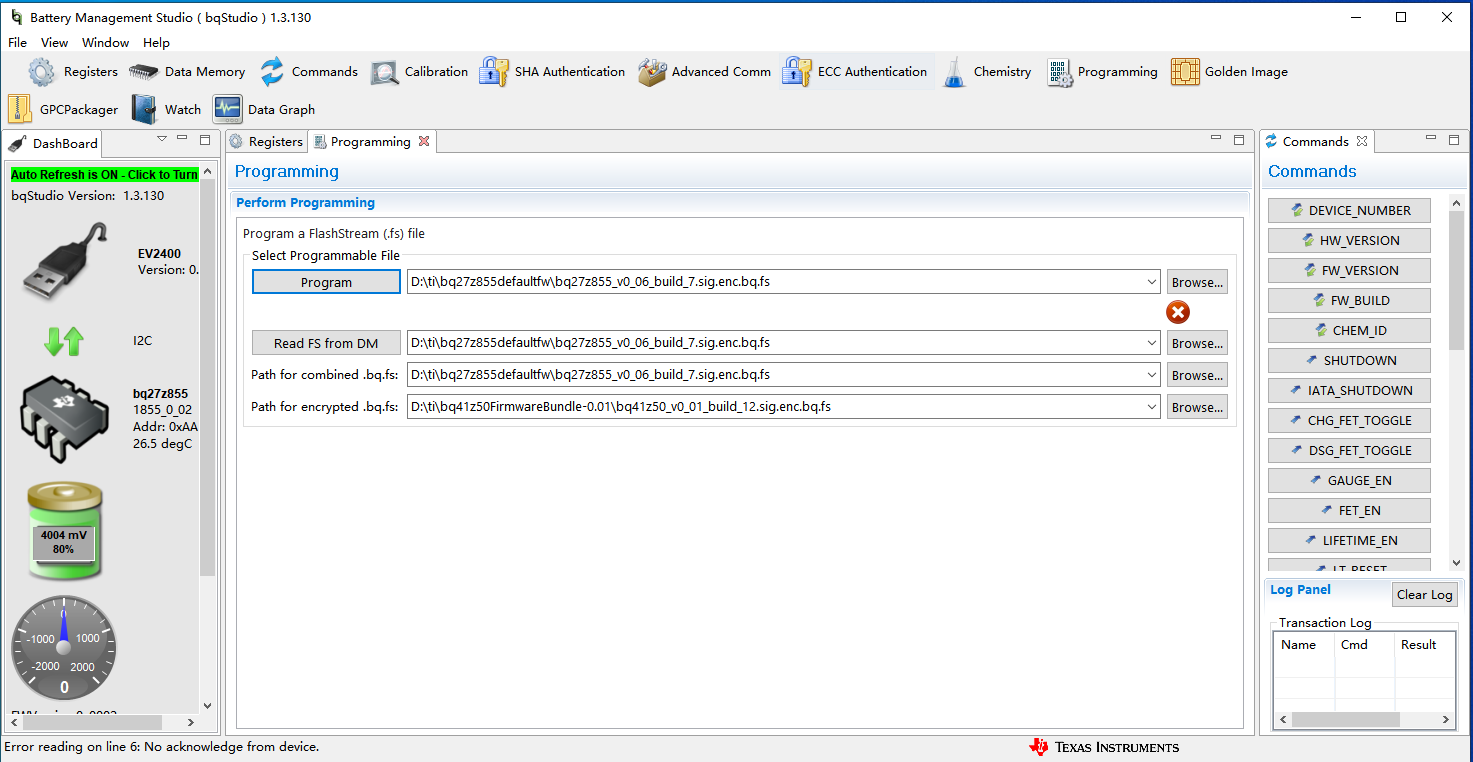Open the Golden Image tool

pos(1229,72)
